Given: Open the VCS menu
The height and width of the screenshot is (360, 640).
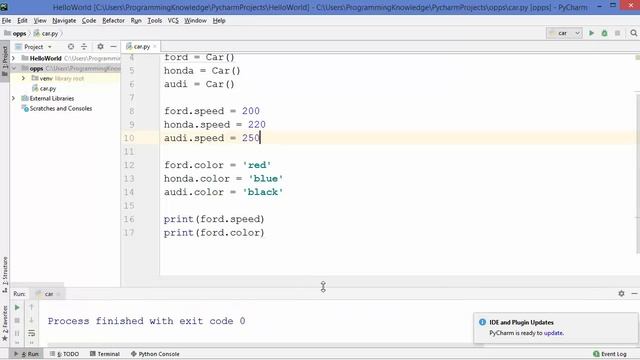Looking at the screenshot, I should 173,20.
